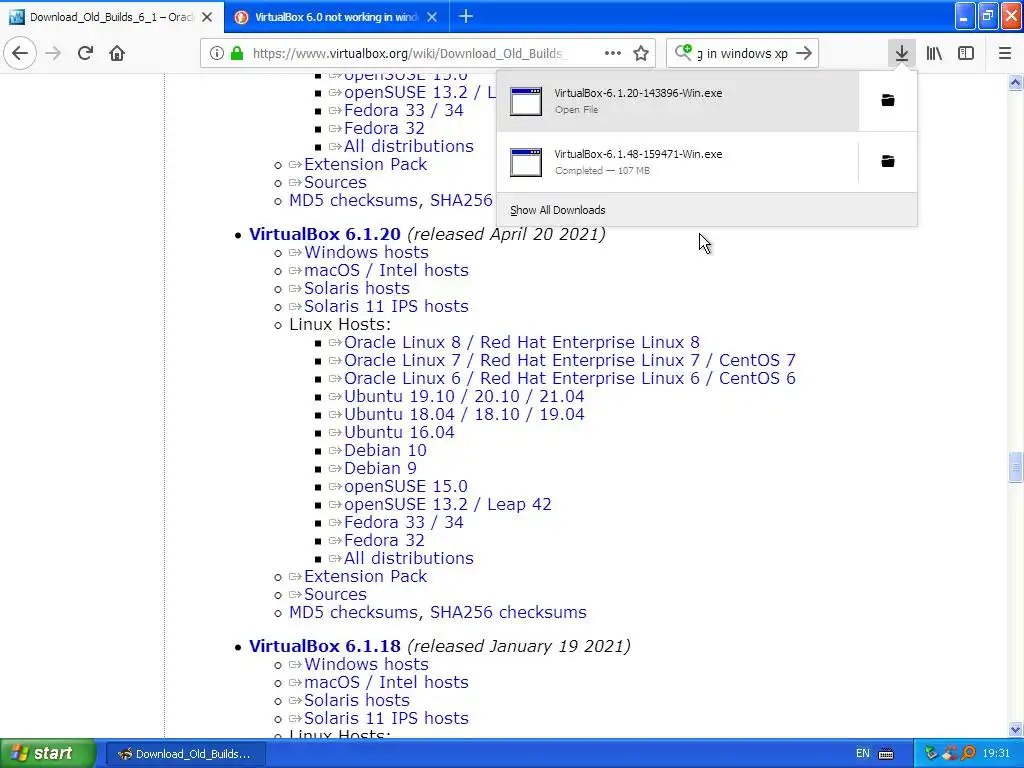Open containing folder for VirtualBox-6.1.20 download
Image resolution: width=1024 pixels, height=768 pixels.
coord(888,100)
